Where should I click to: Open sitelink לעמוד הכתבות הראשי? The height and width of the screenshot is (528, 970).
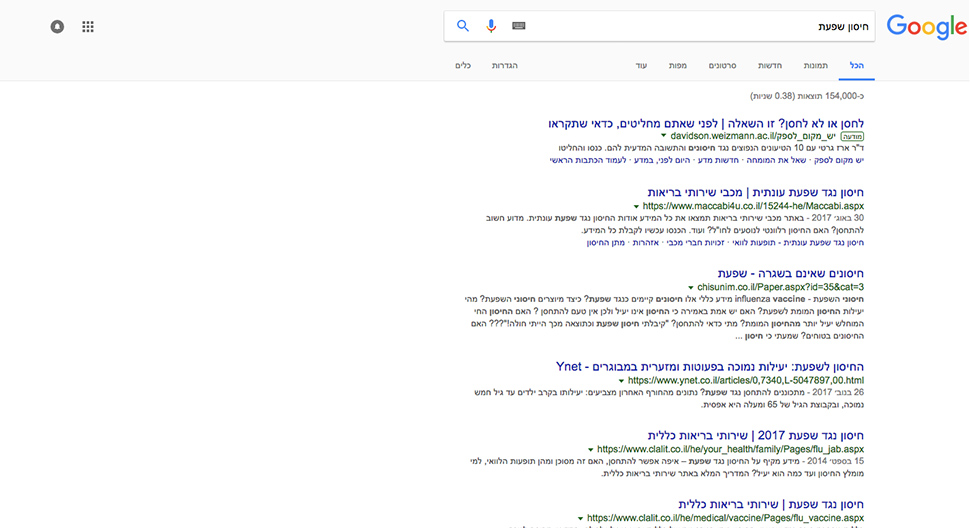tap(588, 160)
